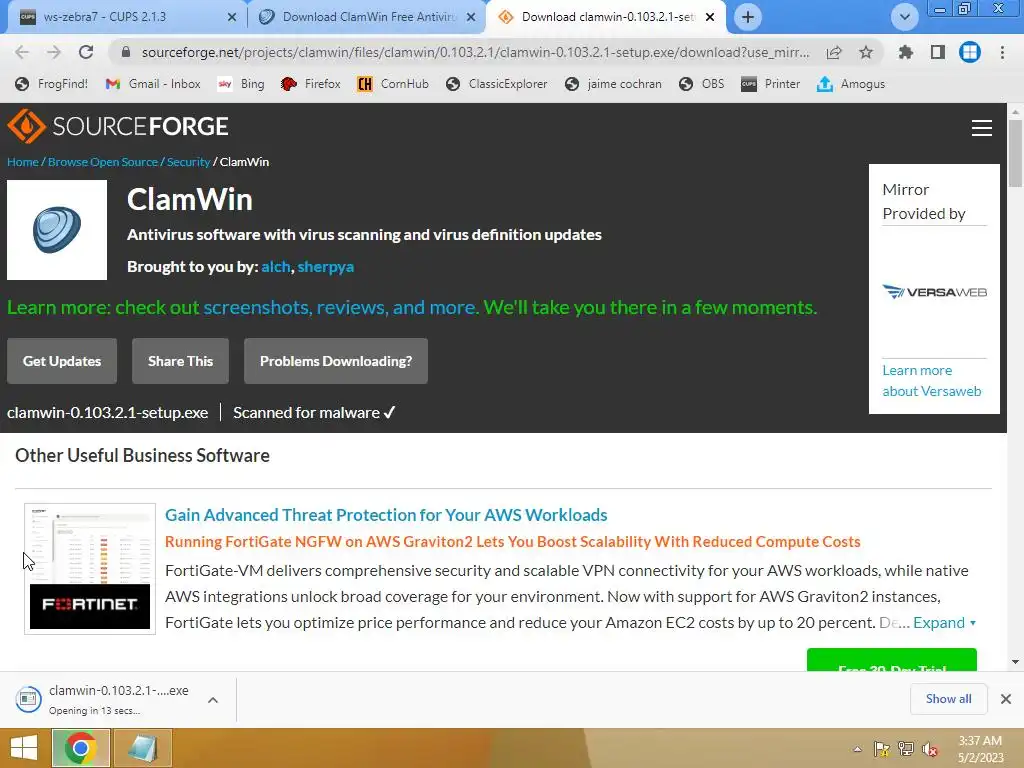Close the active clamwin download tab
Viewport: 1024px width, 768px height.
click(x=710, y=17)
